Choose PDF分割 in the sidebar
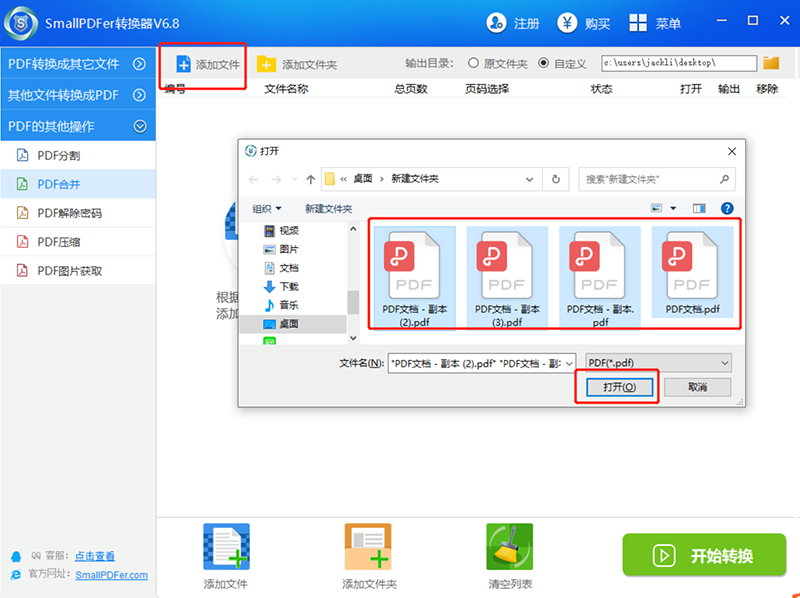The image size is (800, 598). coord(78,156)
